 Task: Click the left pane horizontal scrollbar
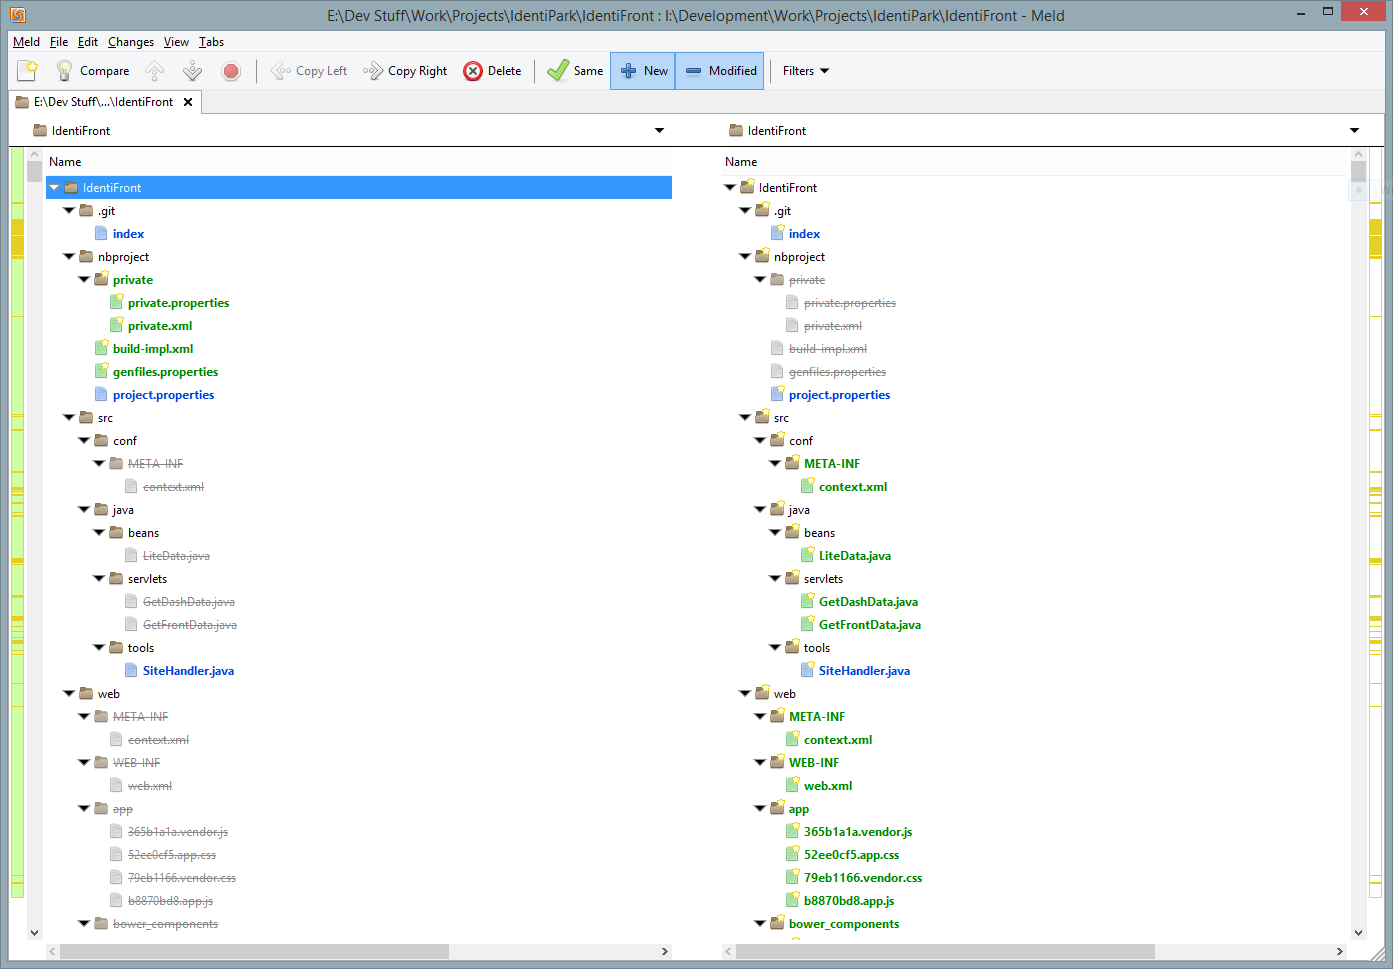(254, 951)
